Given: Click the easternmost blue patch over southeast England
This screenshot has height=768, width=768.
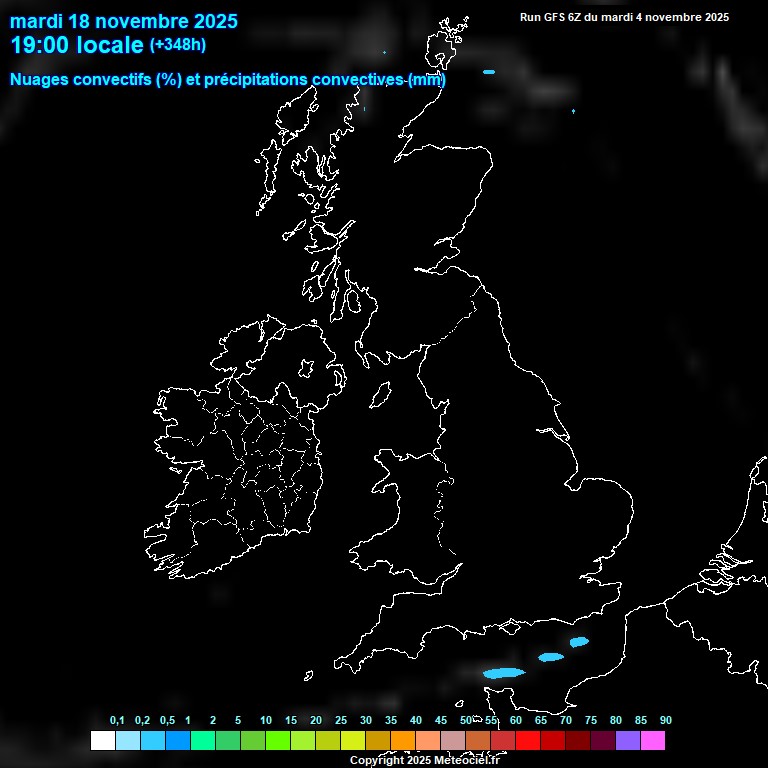Looking at the screenshot, I should (579, 642).
